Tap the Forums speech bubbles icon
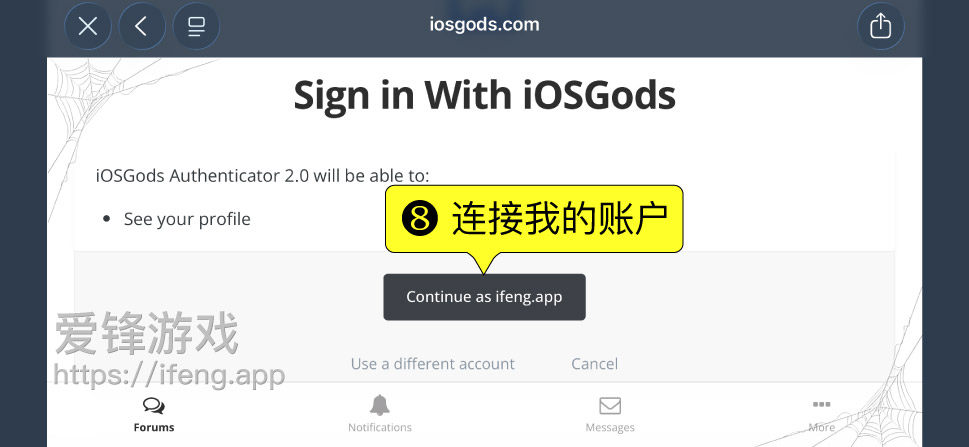Screen dimensions: 969x447 click(153, 406)
